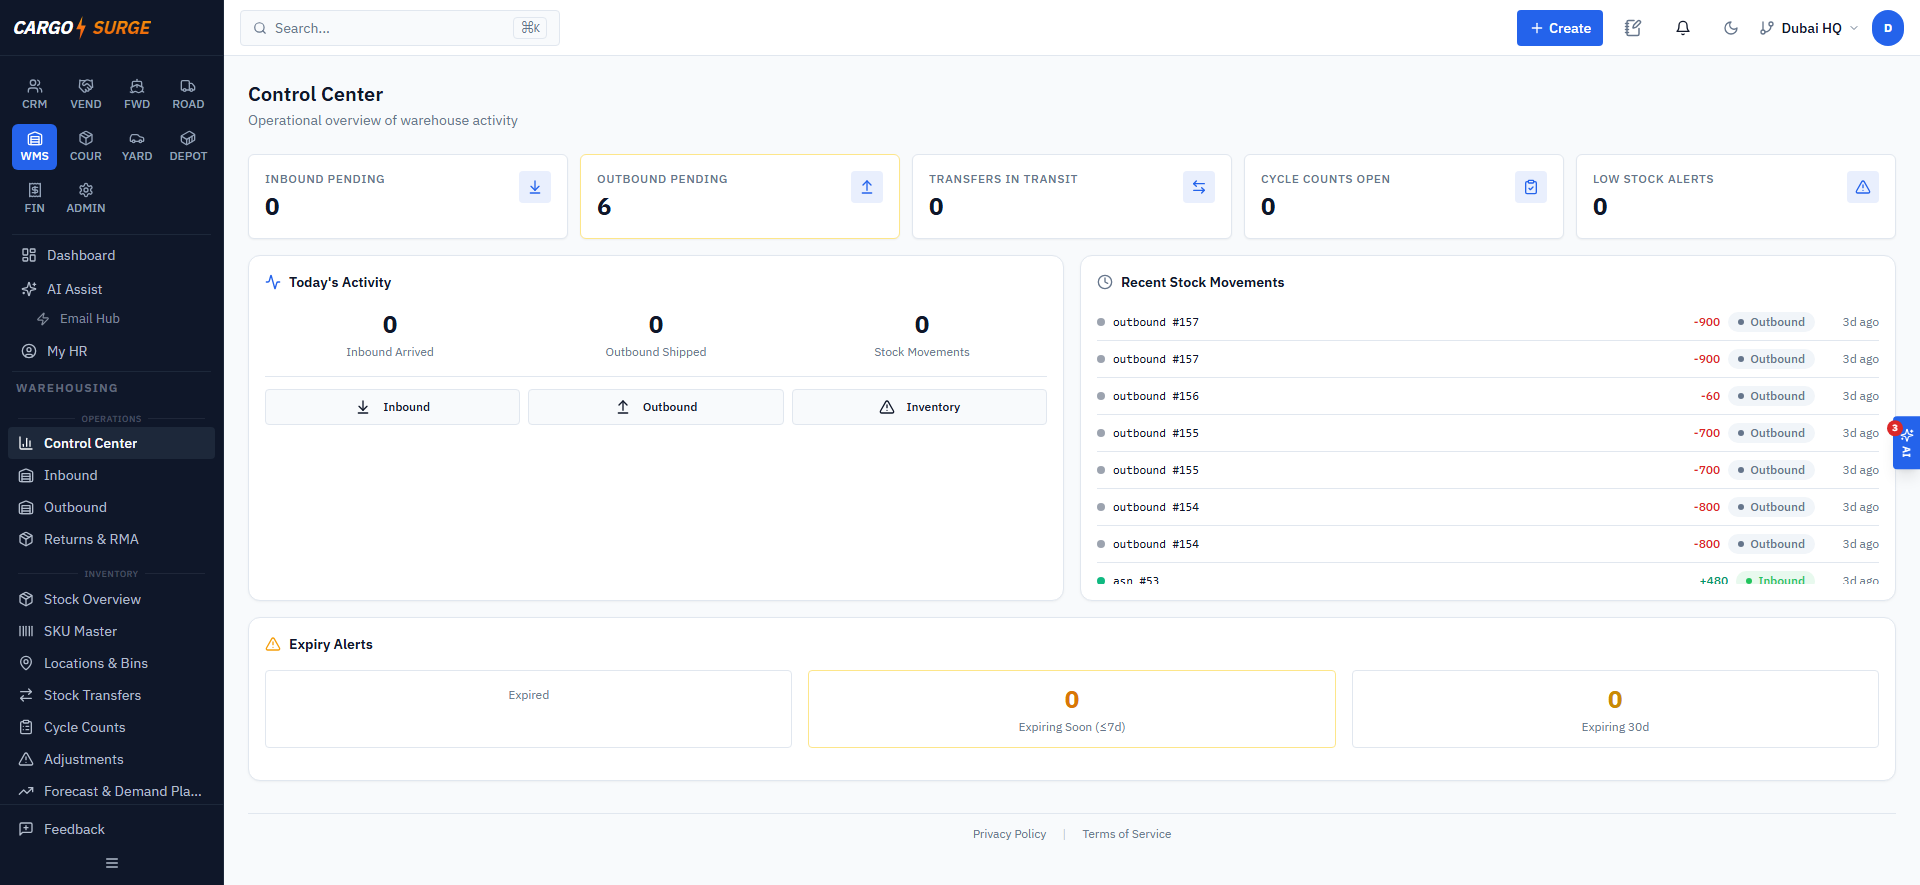The width and height of the screenshot is (1920, 885).
Task: Open the user avatar menu
Action: (x=1888, y=28)
